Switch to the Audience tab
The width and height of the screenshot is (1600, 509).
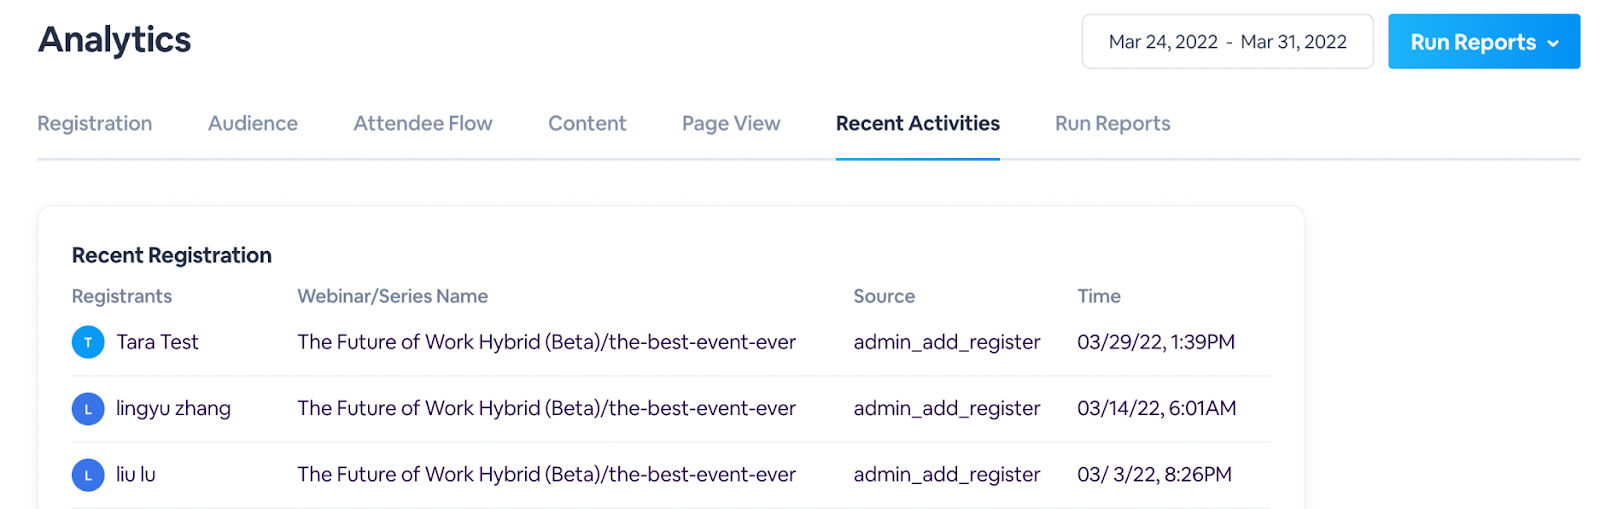click(253, 123)
